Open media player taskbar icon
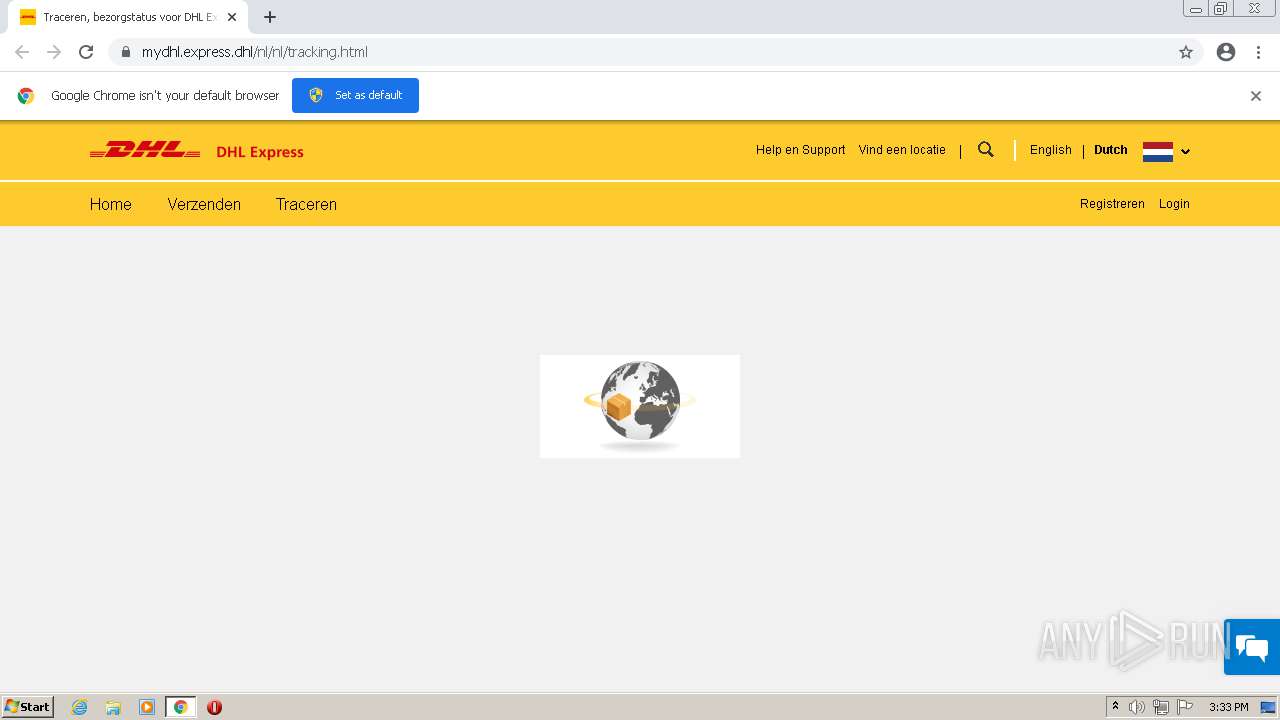This screenshot has height=720, width=1280. [147, 707]
